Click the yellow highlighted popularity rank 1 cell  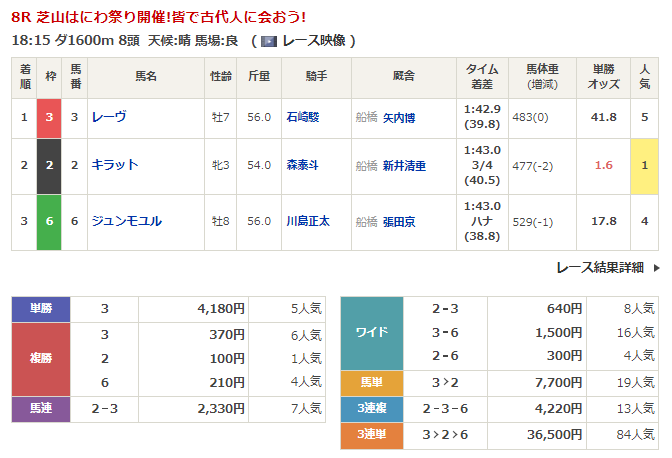point(645,165)
